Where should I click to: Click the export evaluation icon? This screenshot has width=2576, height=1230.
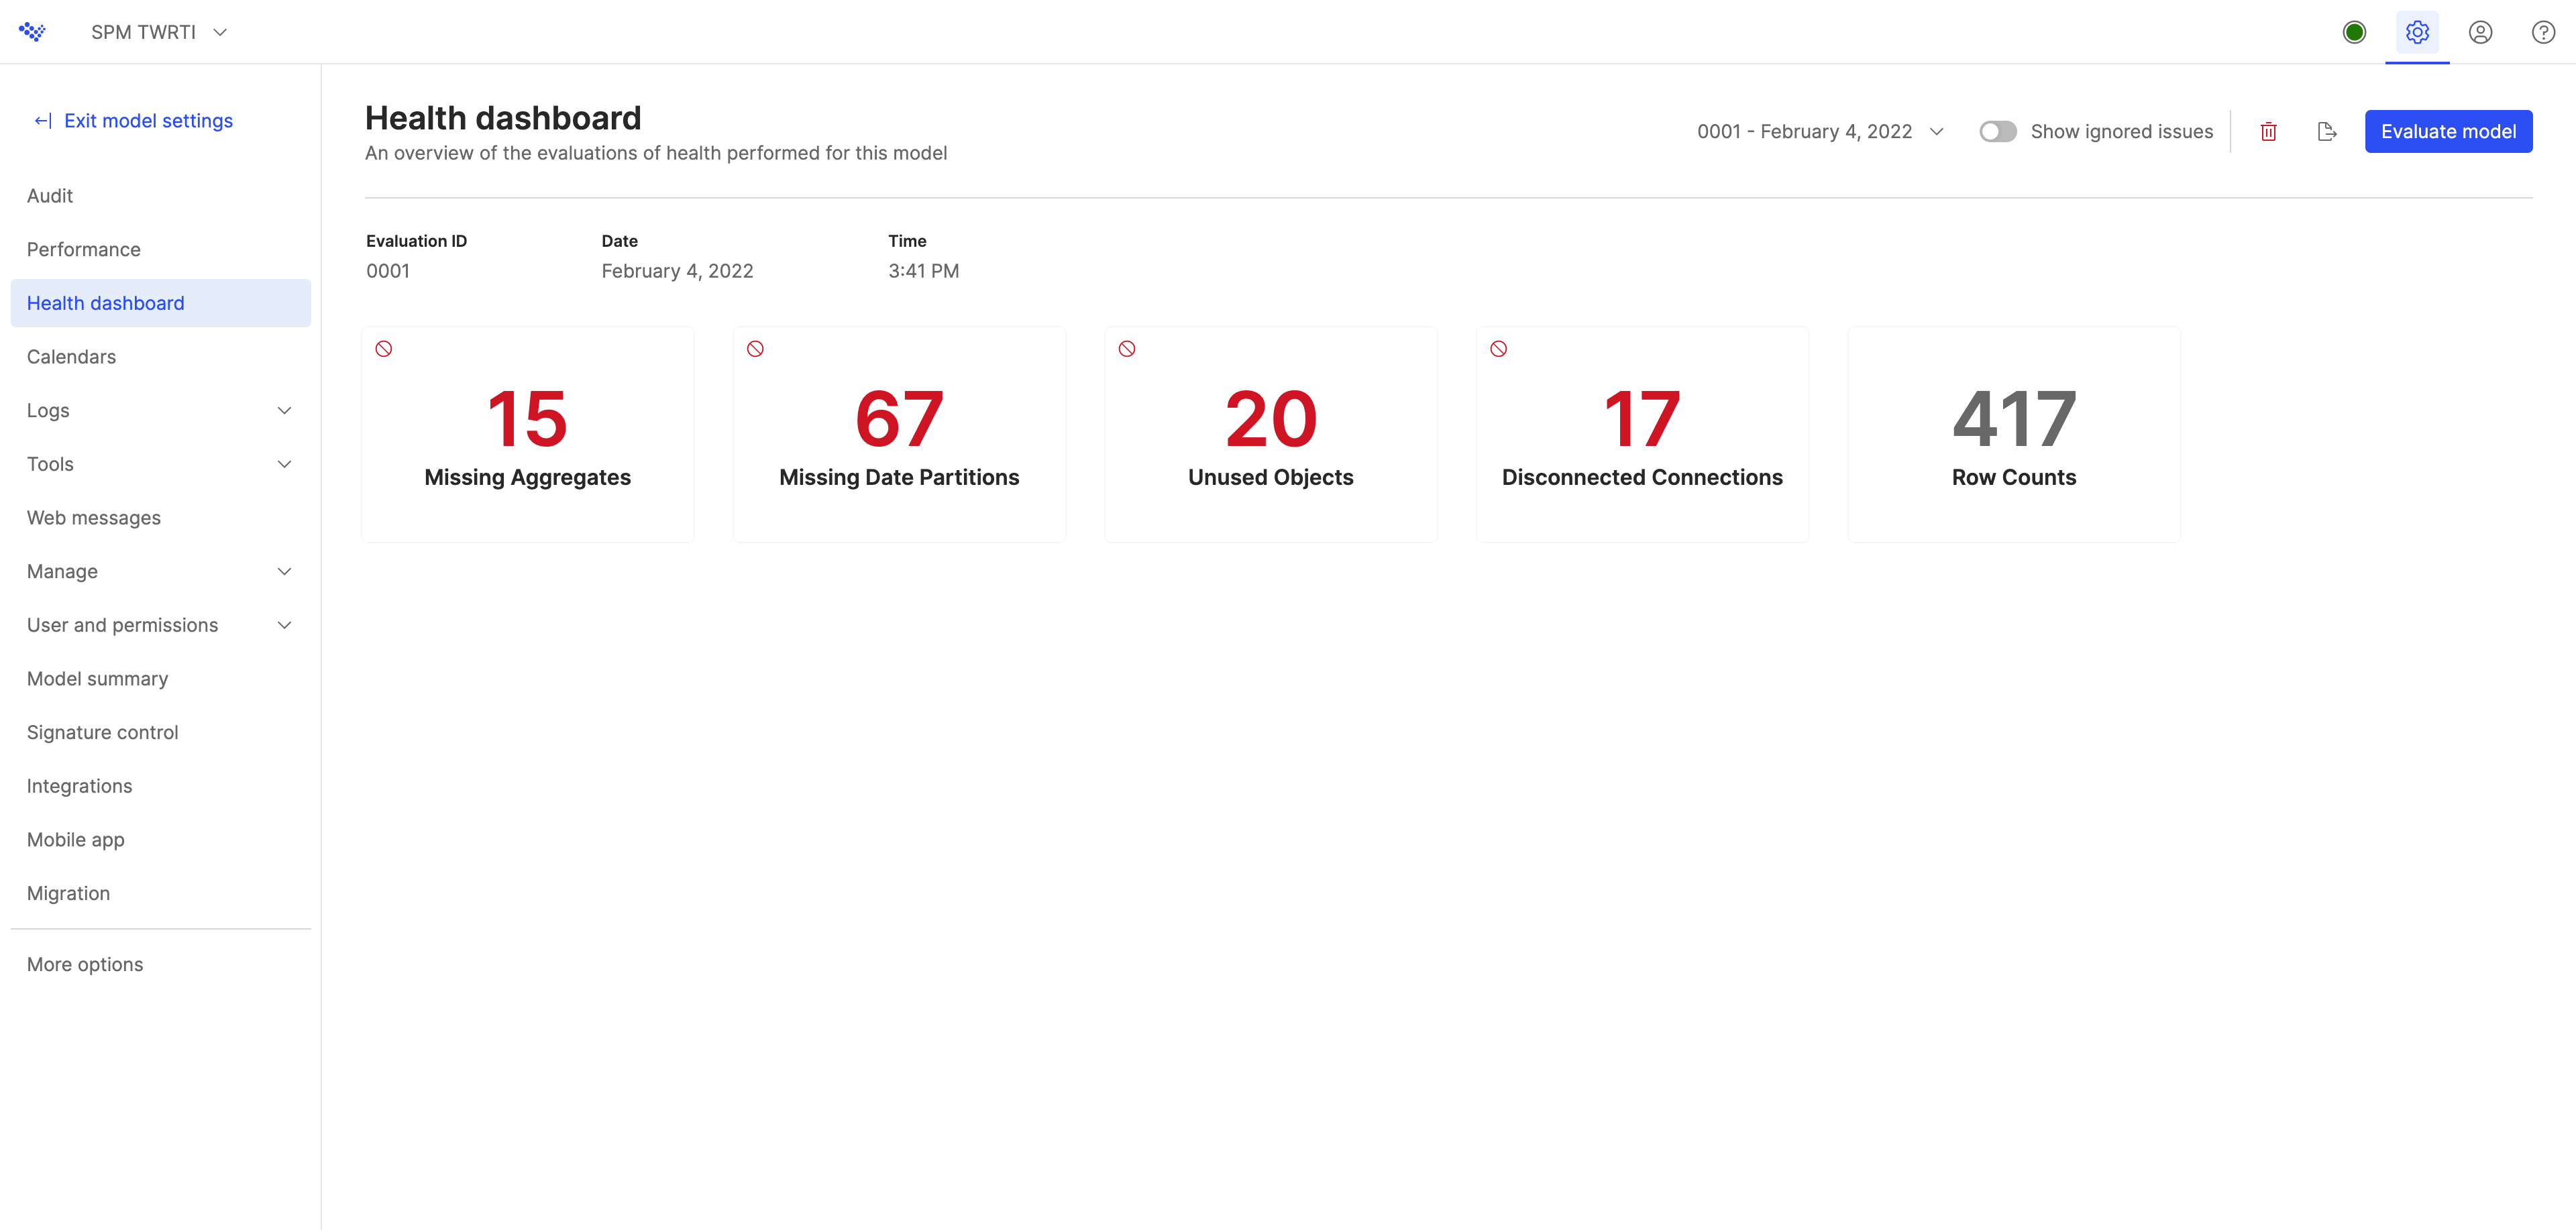point(2327,131)
